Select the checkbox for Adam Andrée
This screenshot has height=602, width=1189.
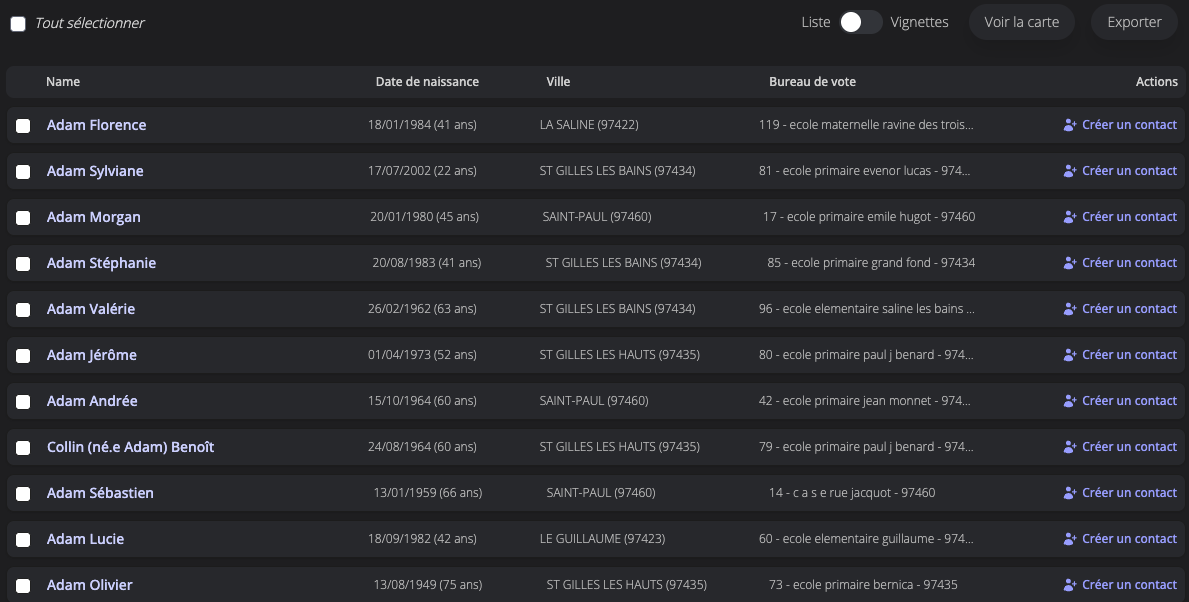(23, 402)
